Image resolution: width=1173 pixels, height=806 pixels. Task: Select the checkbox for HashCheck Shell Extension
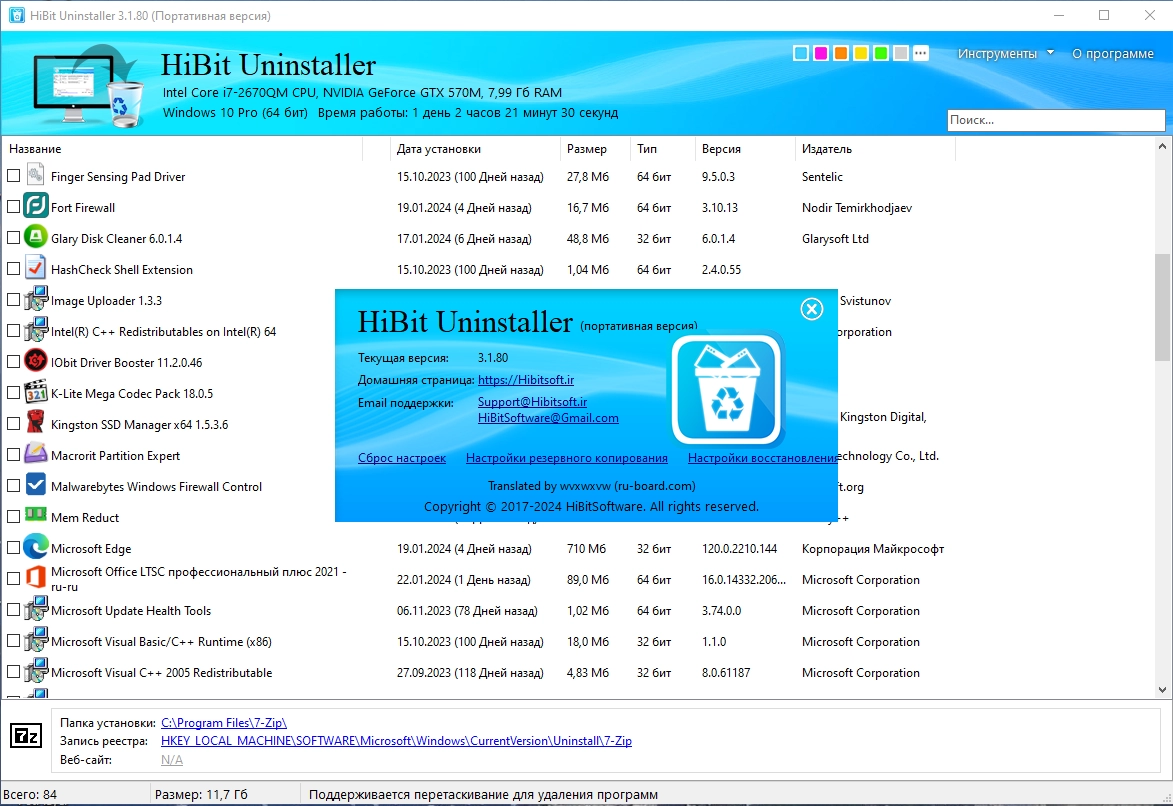point(13,269)
